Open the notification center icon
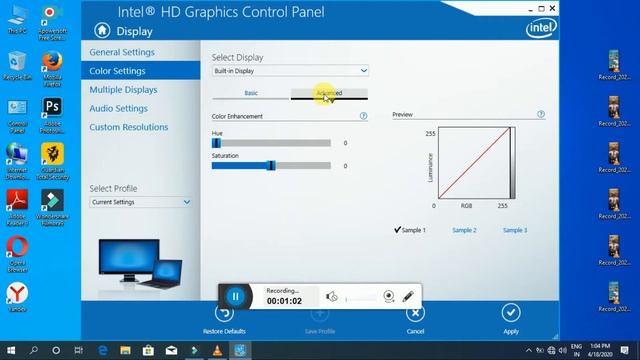640x360 pixels. pyautogui.click(x=624, y=350)
